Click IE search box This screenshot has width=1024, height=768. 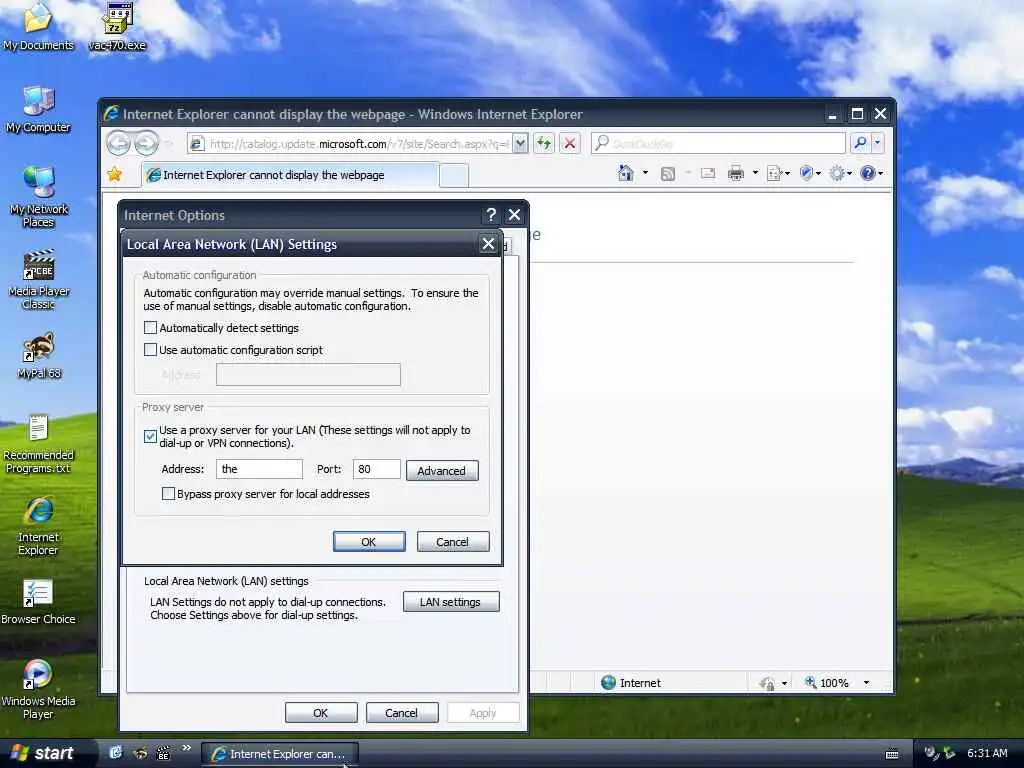click(x=718, y=143)
